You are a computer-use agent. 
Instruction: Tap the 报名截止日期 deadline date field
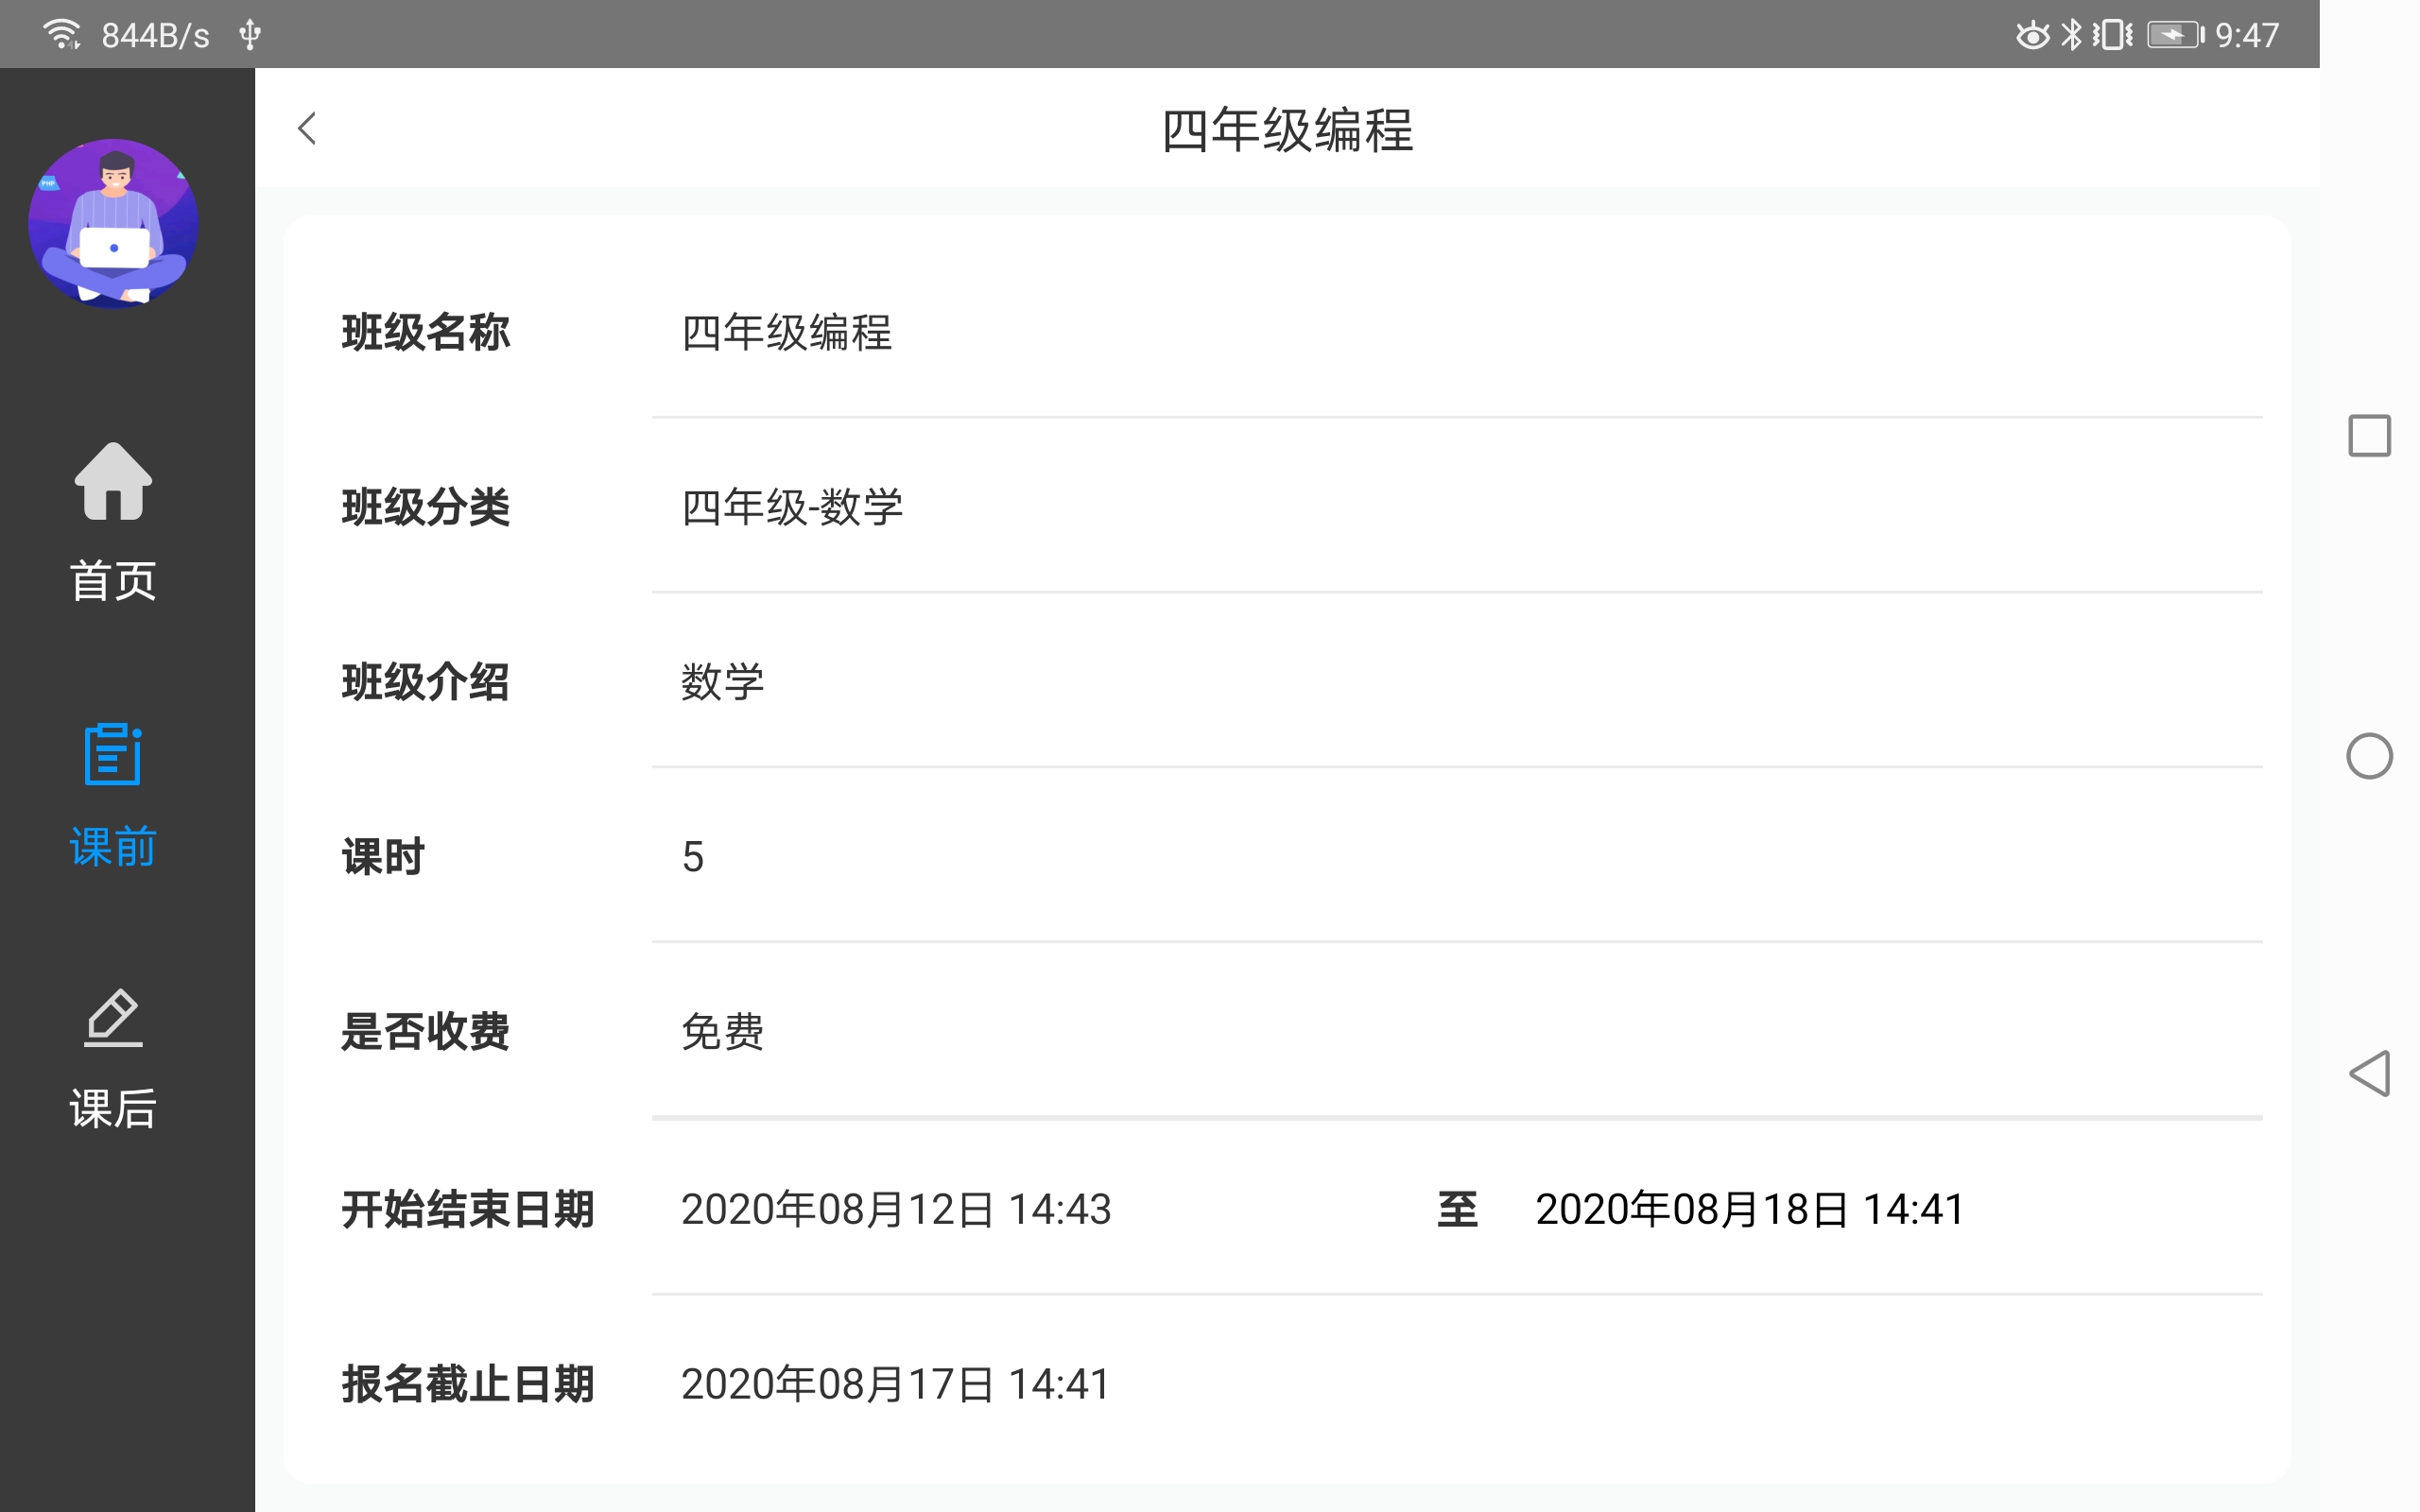tap(893, 1384)
